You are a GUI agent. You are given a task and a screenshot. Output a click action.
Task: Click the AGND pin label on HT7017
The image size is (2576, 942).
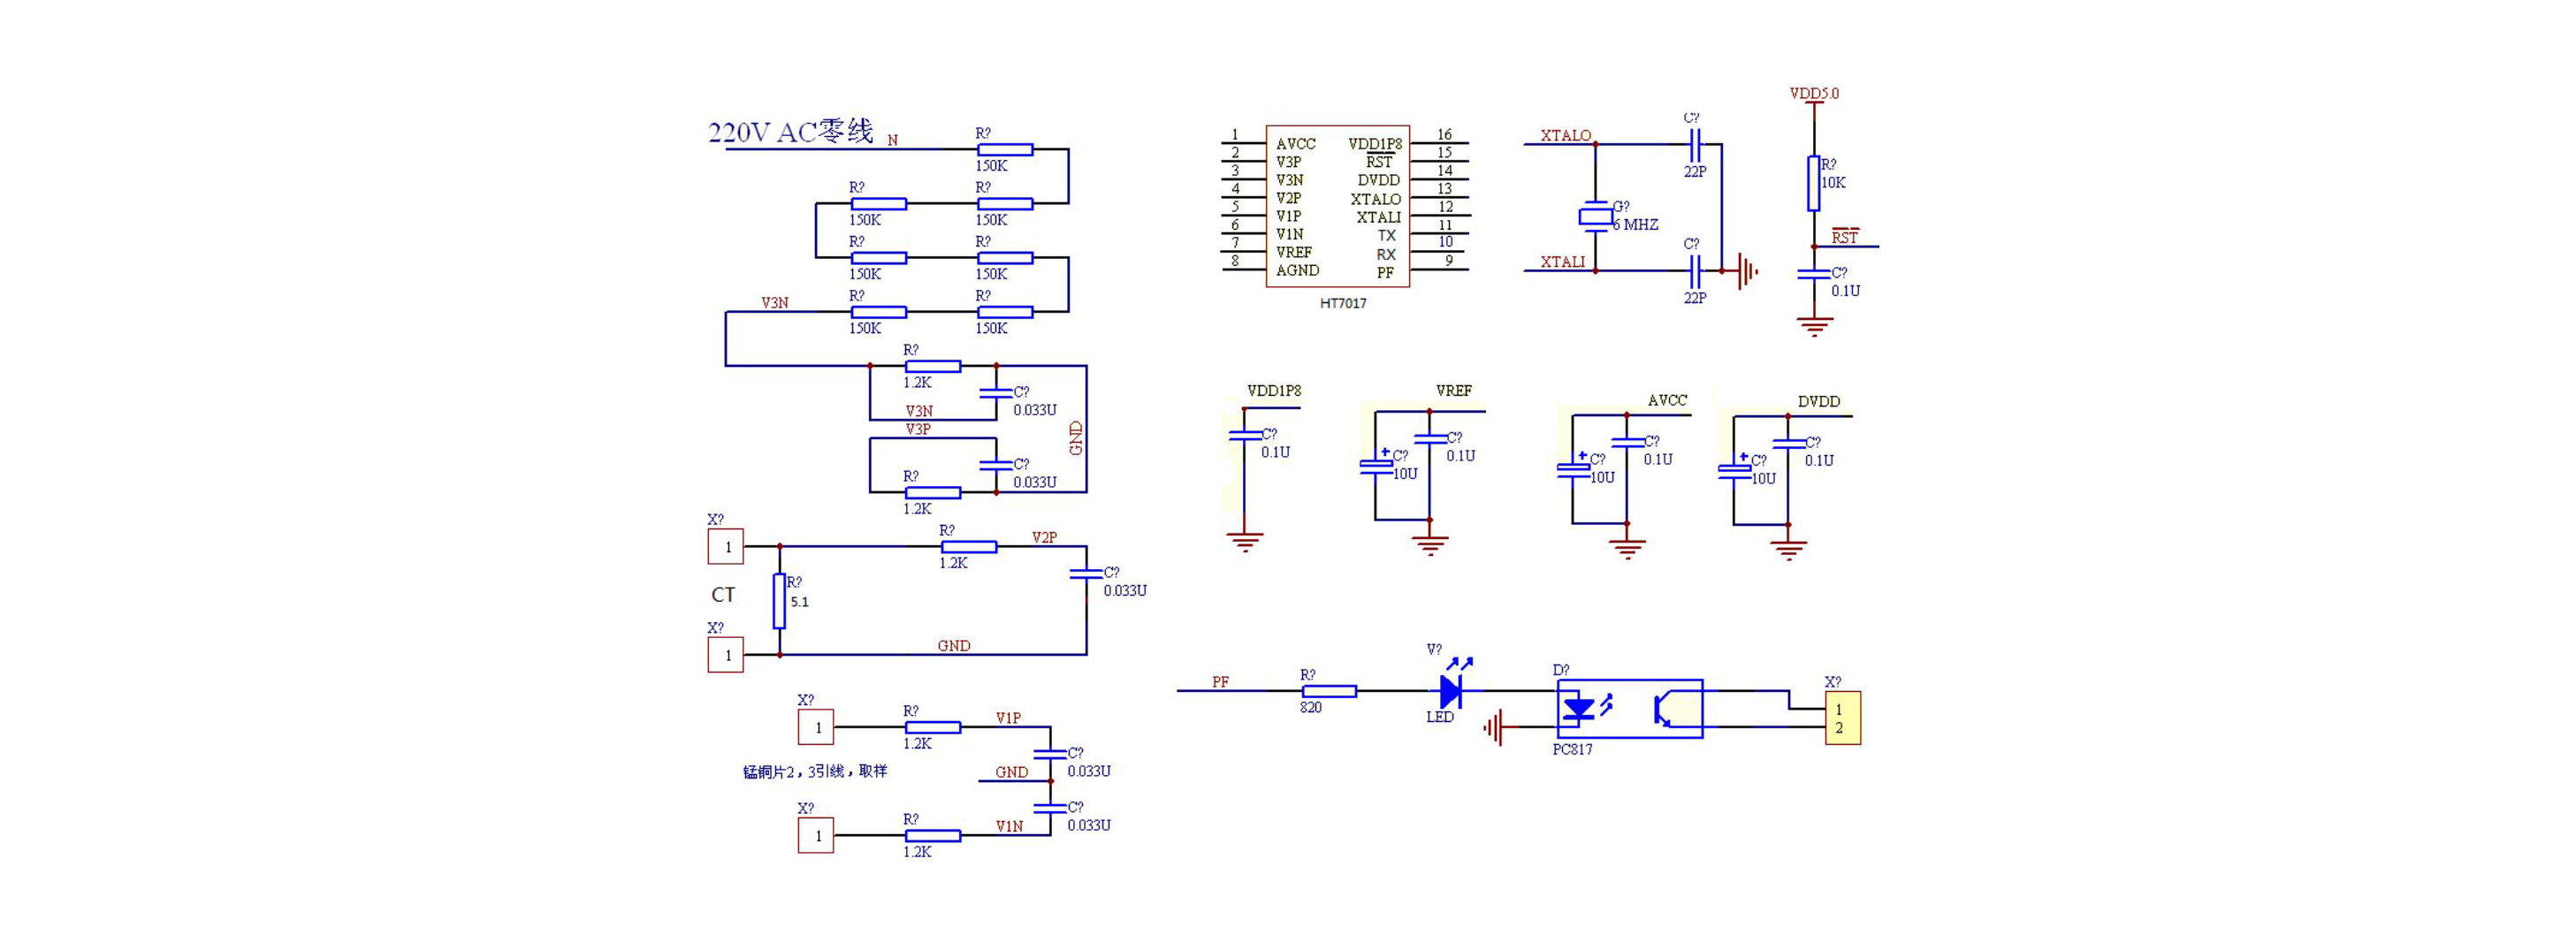(1297, 271)
